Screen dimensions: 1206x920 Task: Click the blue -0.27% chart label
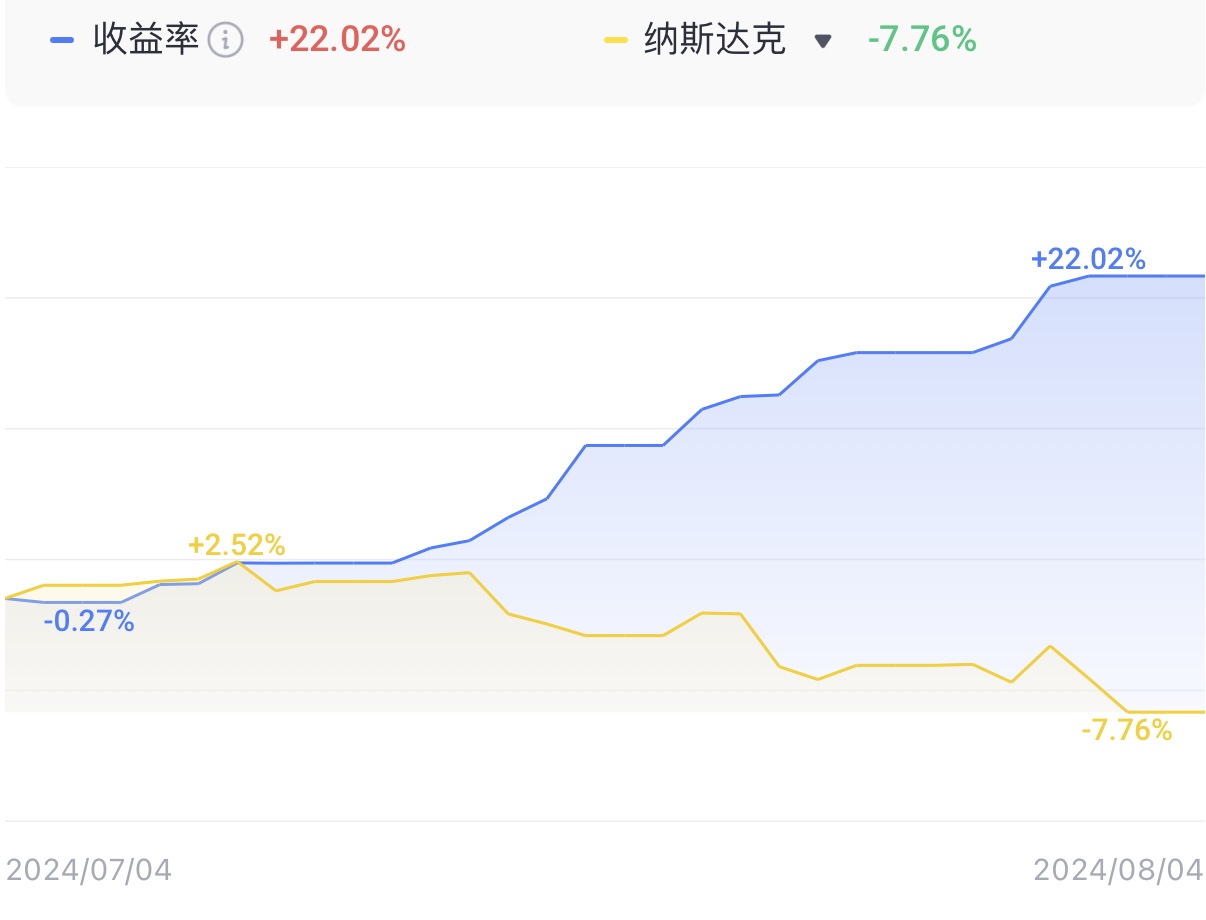pos(89,621)
